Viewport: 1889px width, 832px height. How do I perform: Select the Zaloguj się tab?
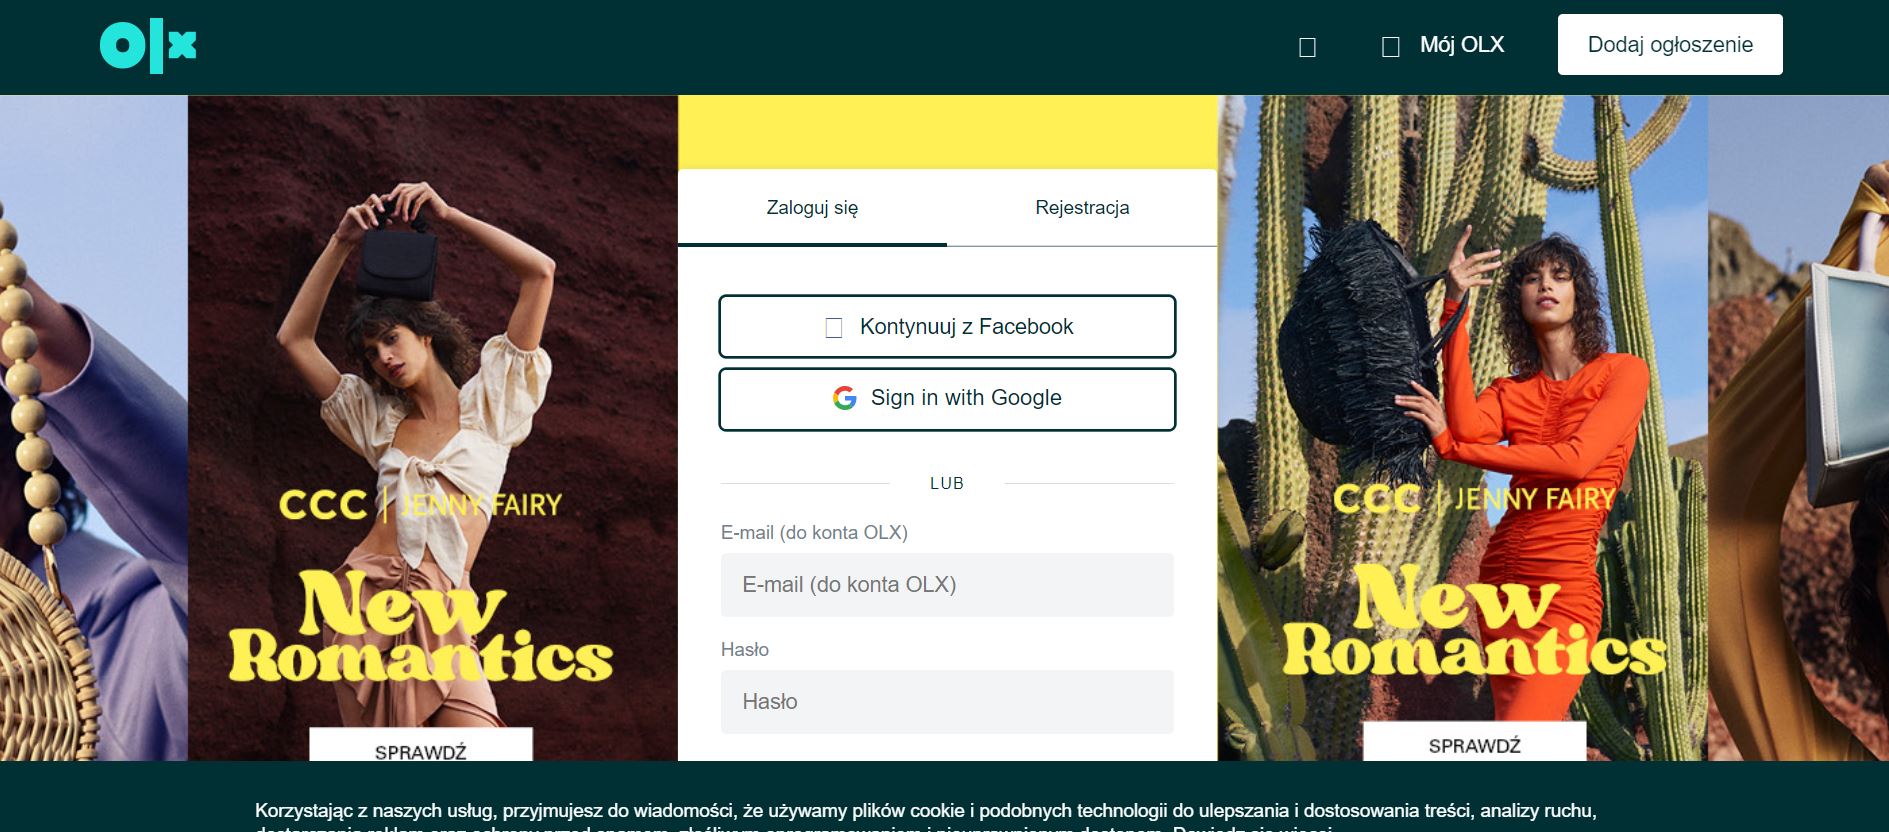point(812,208)
